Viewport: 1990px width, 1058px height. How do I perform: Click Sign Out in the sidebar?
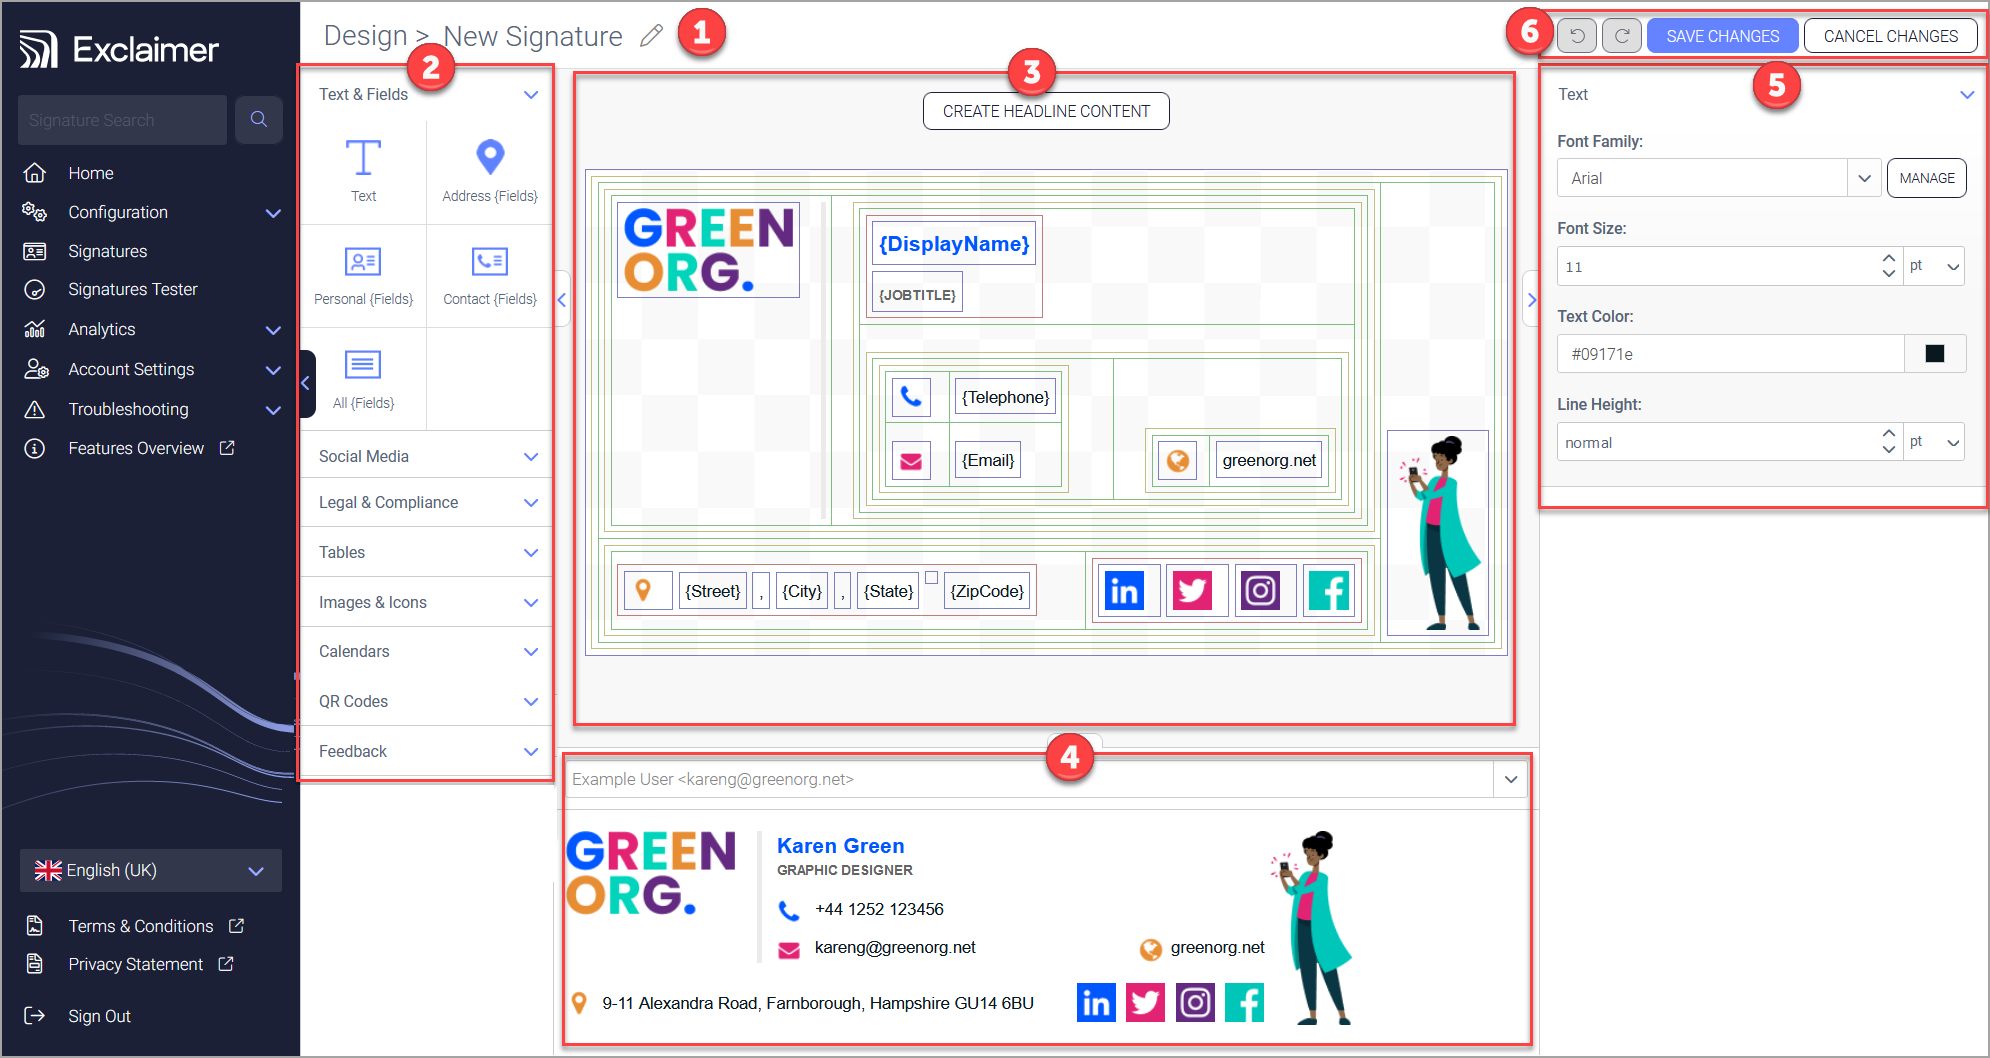(x=99, y=1016)
